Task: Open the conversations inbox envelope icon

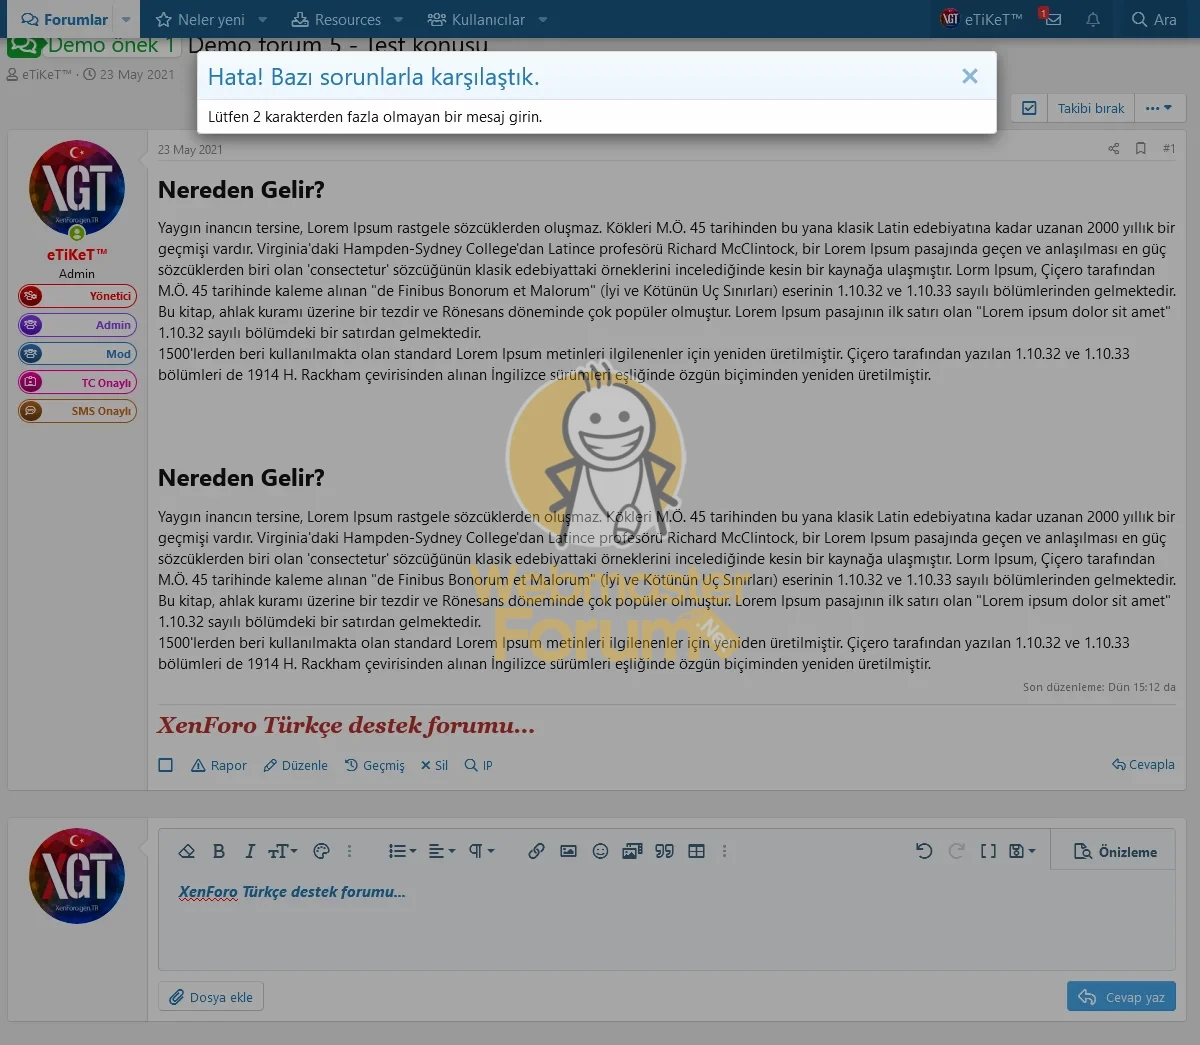Action: click(x=1051, y=19)
